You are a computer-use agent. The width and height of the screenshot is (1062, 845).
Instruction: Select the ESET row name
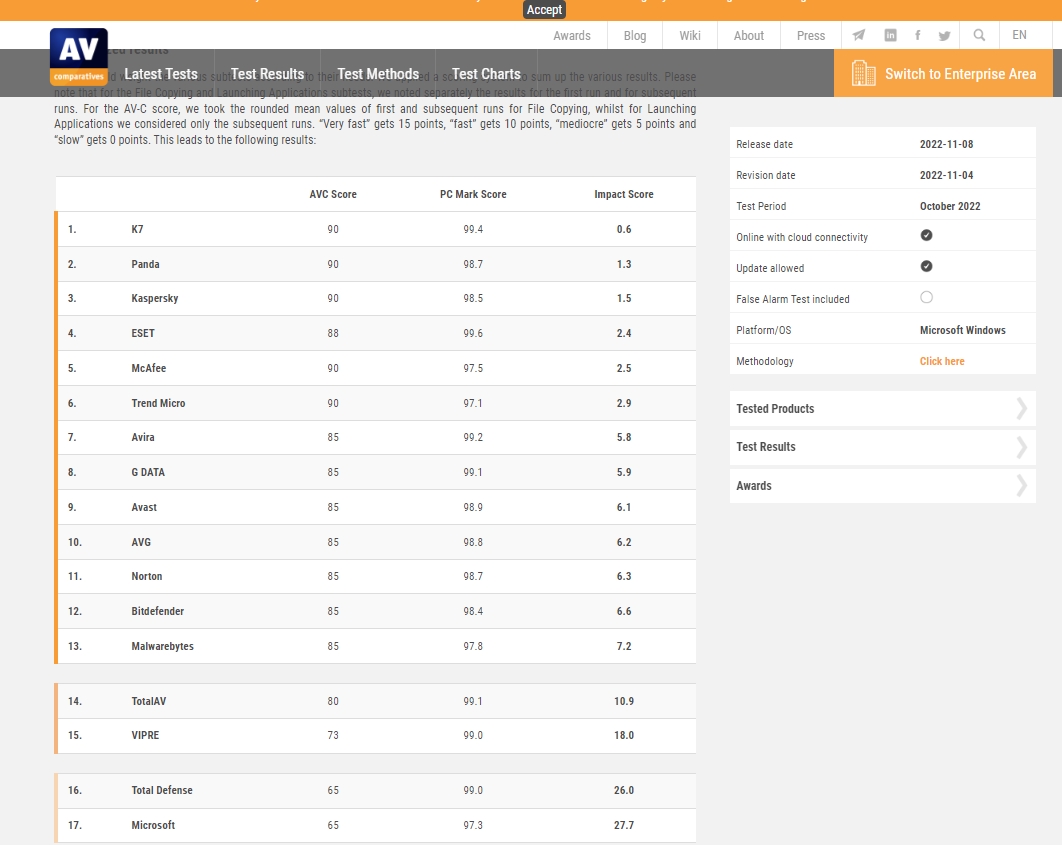143,333
